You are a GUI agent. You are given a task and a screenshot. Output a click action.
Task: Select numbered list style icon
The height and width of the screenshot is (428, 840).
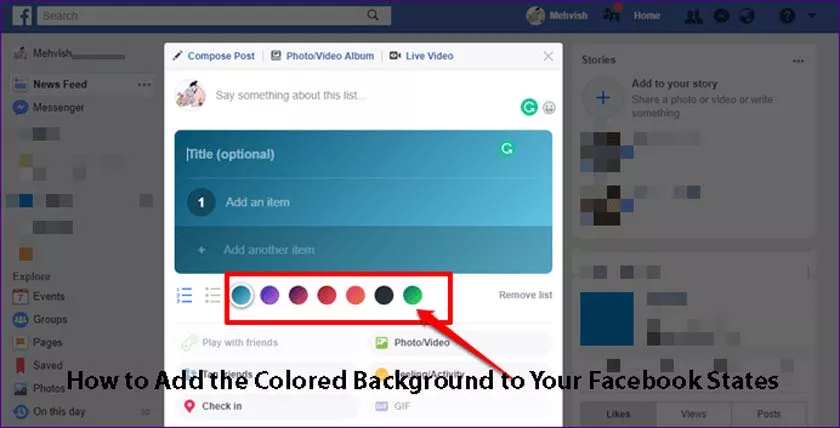tap(184, 295)
